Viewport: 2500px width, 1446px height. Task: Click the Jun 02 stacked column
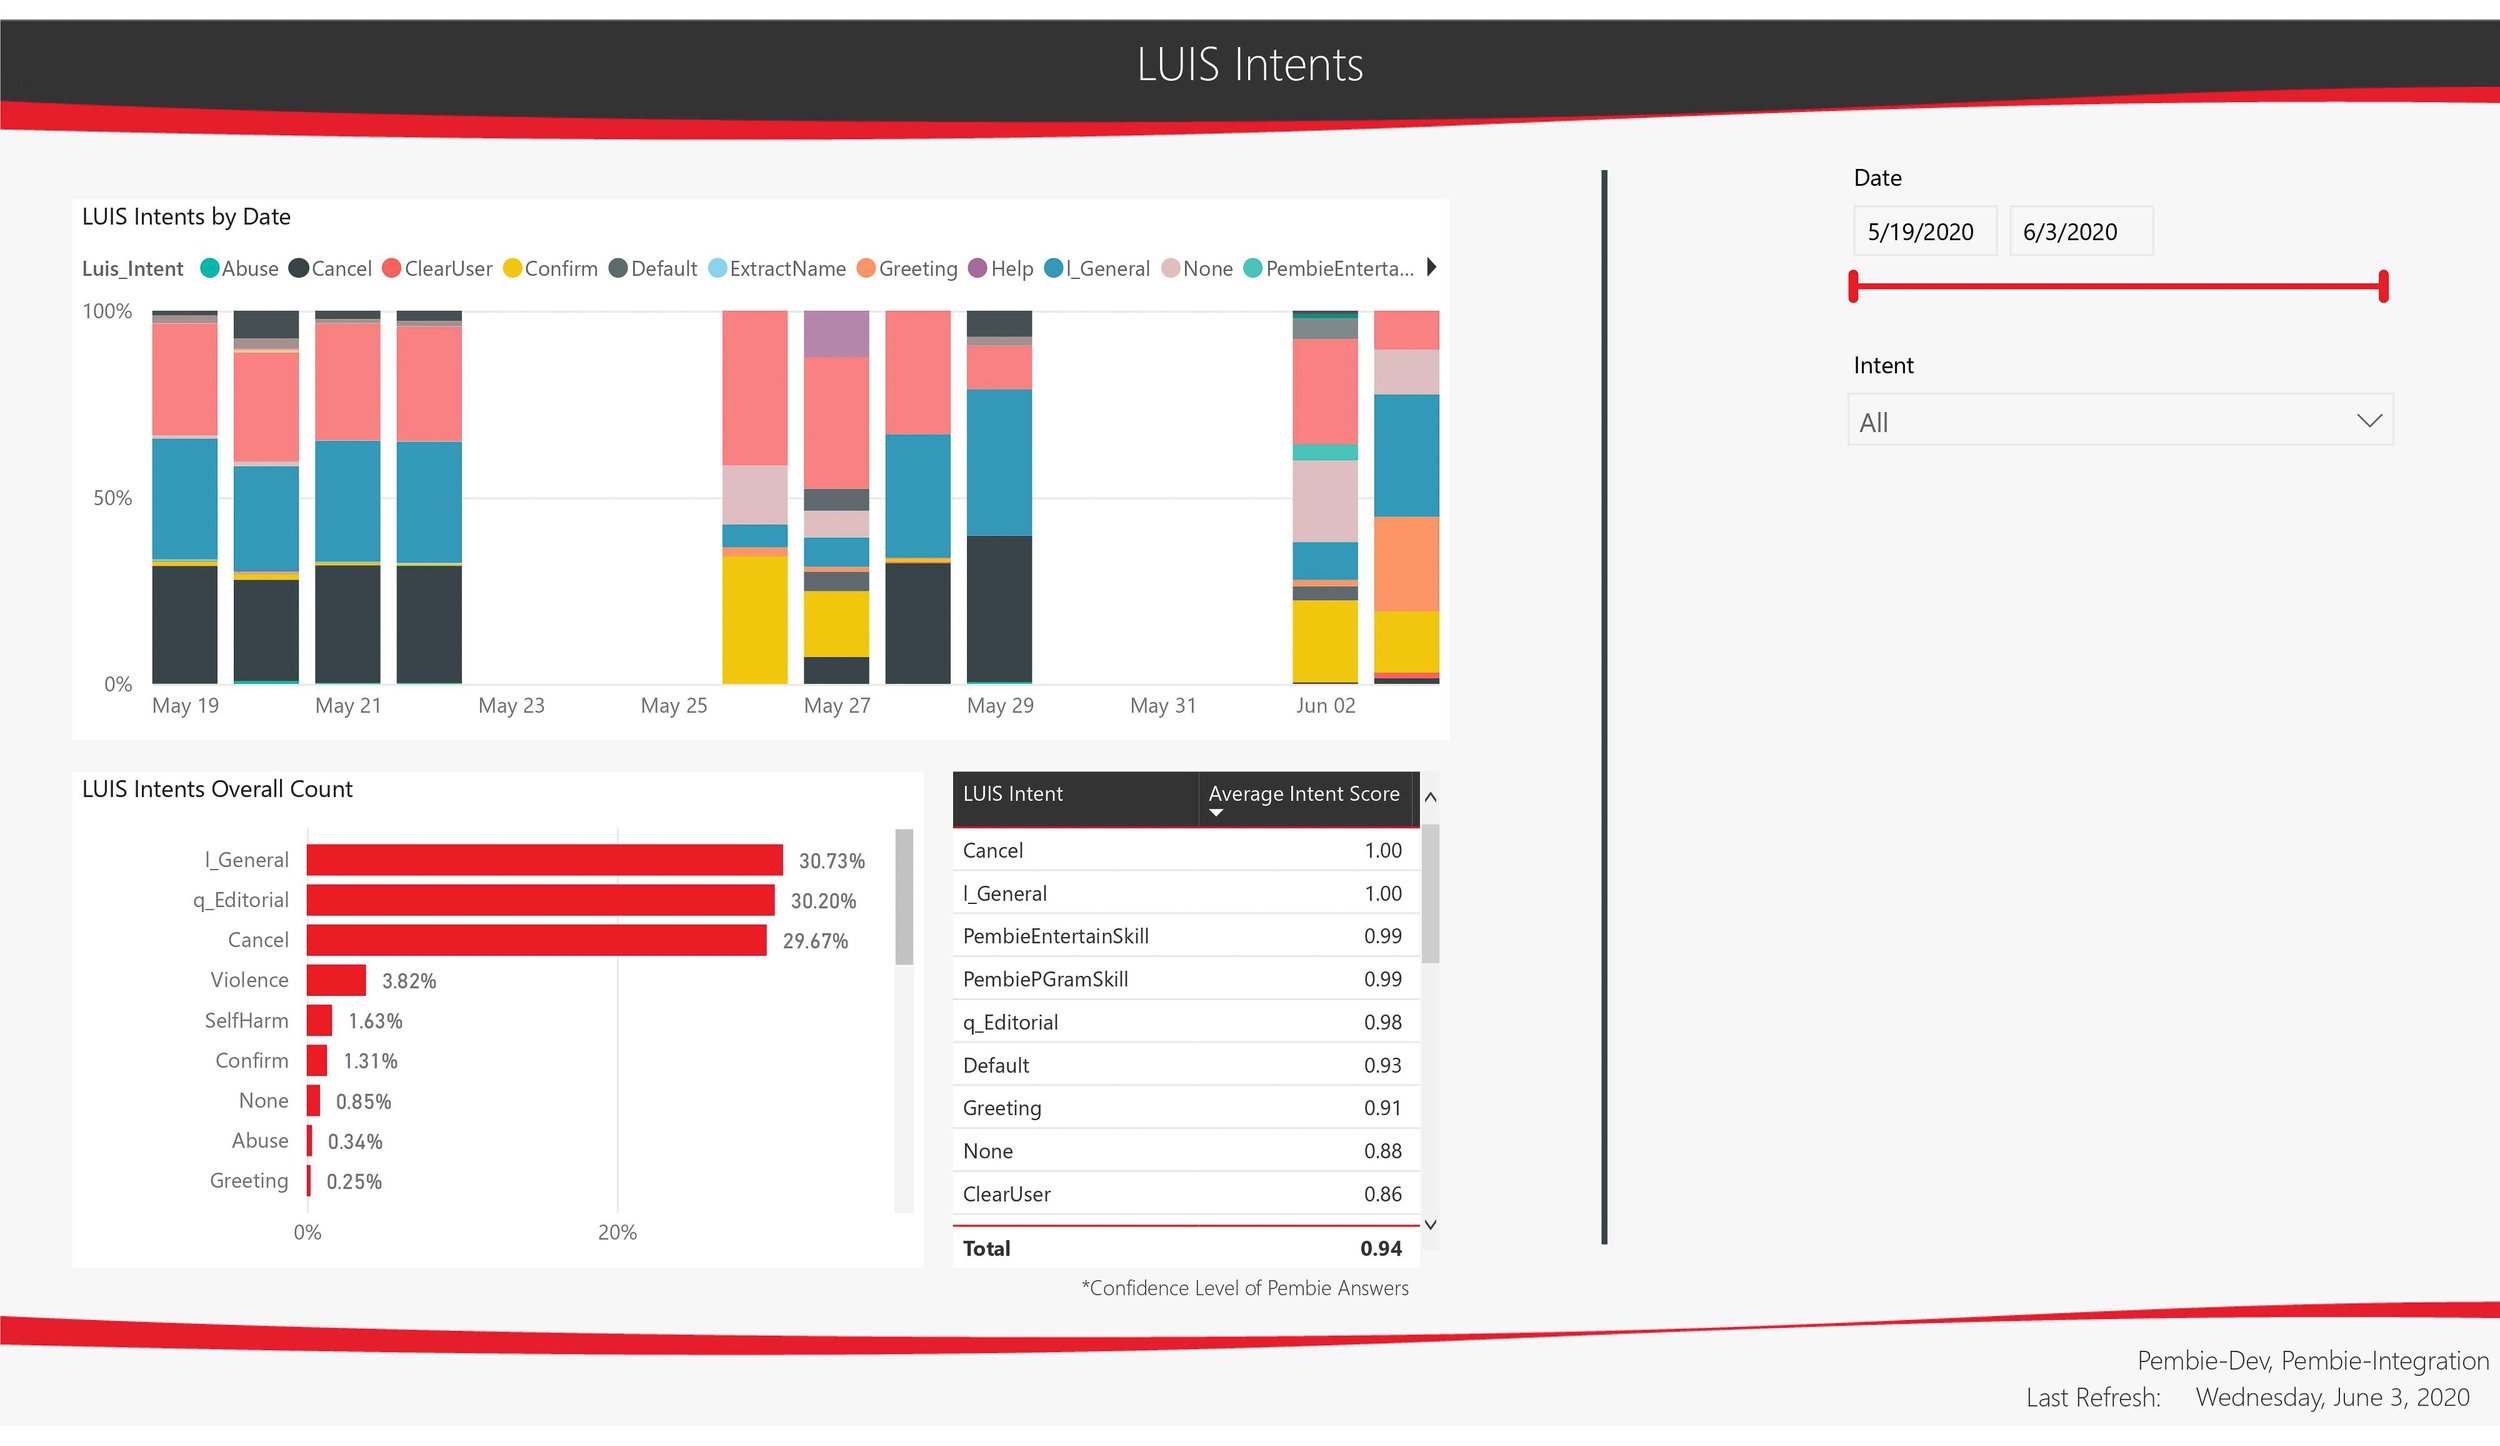(1325, 497)
